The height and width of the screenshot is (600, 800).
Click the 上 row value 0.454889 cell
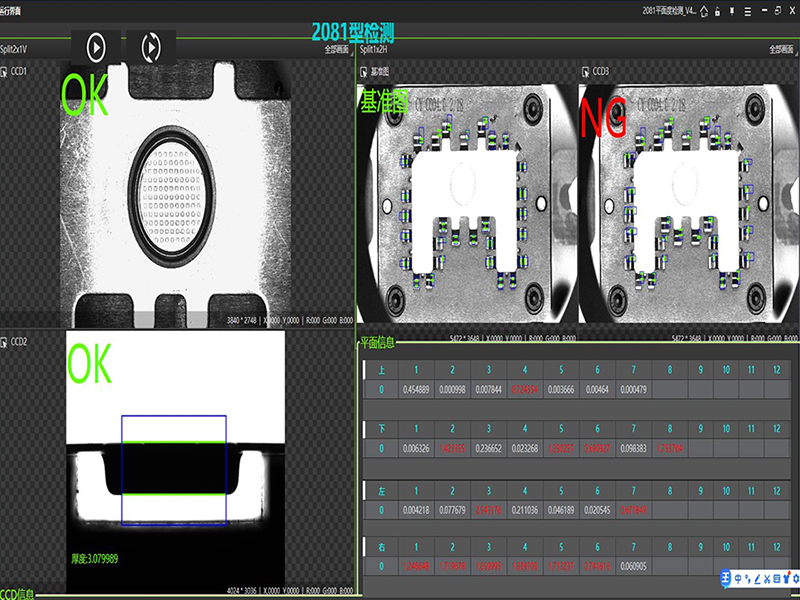click(416, 389)
